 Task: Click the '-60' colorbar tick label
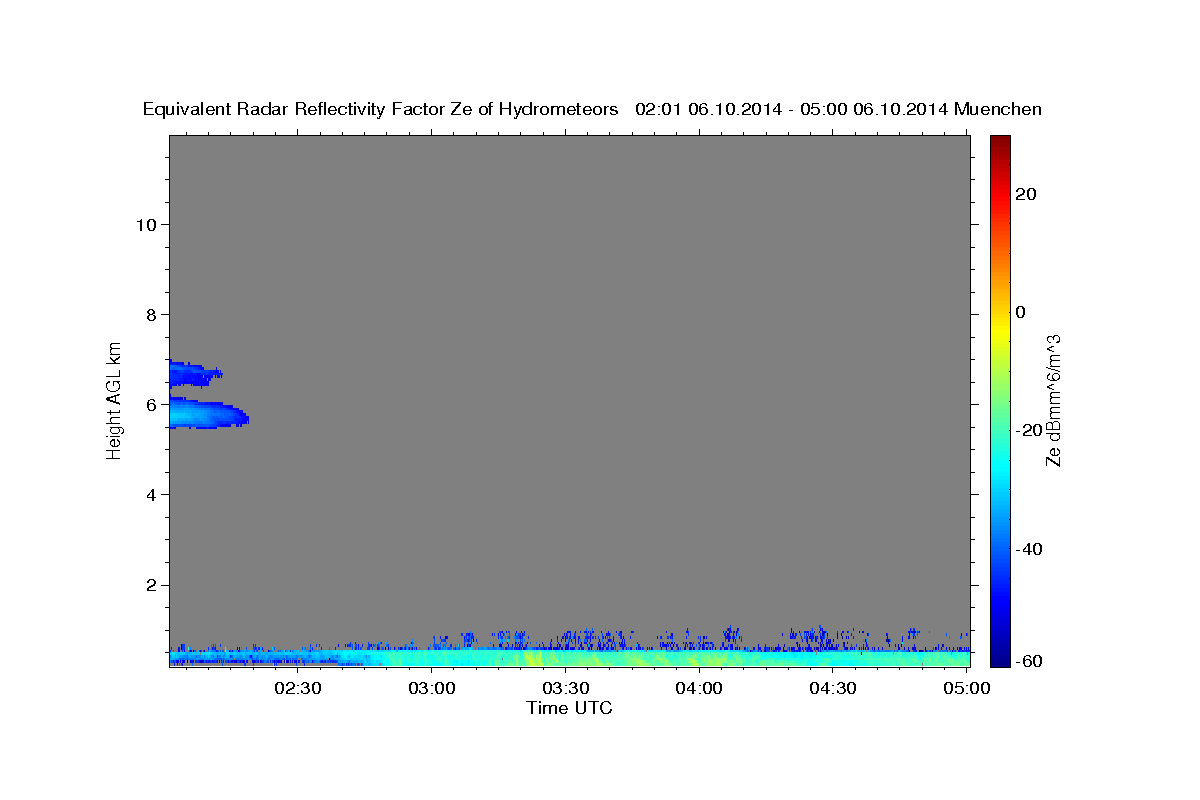[1028, 661]
